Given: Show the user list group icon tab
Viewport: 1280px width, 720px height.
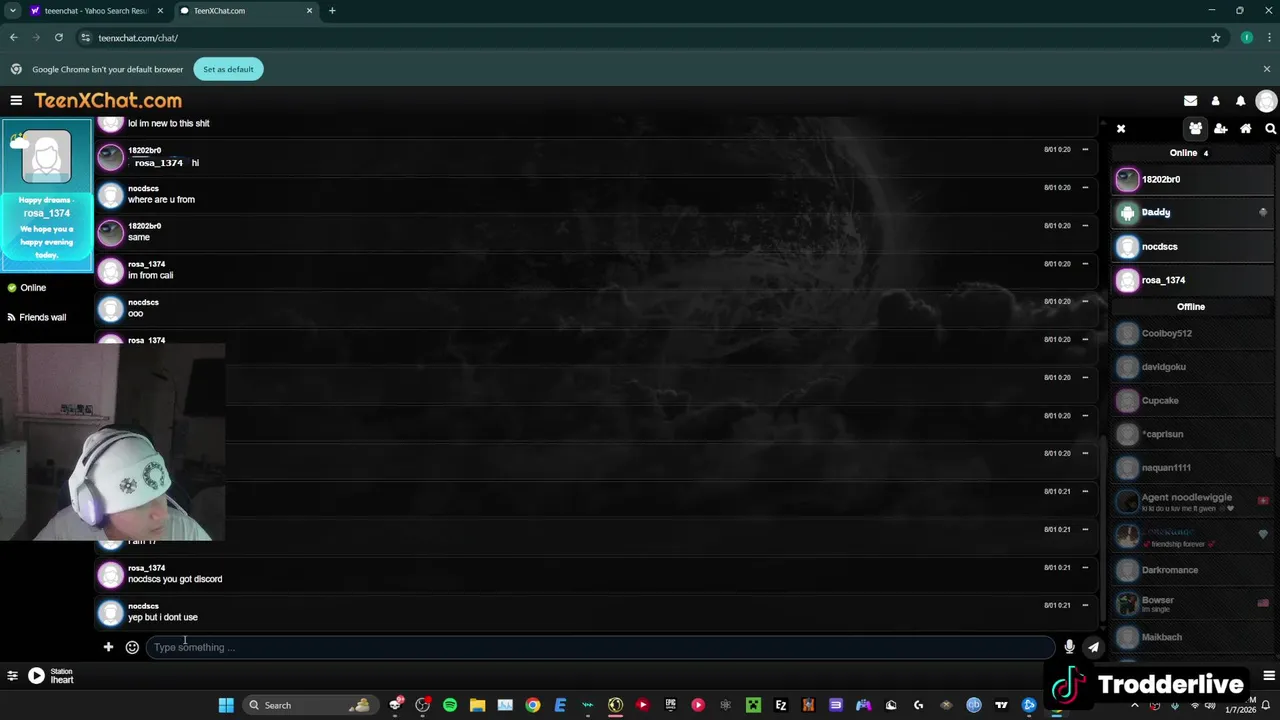Looking at the screenshot, I should pyautogui.click(x=1195, y=129).
